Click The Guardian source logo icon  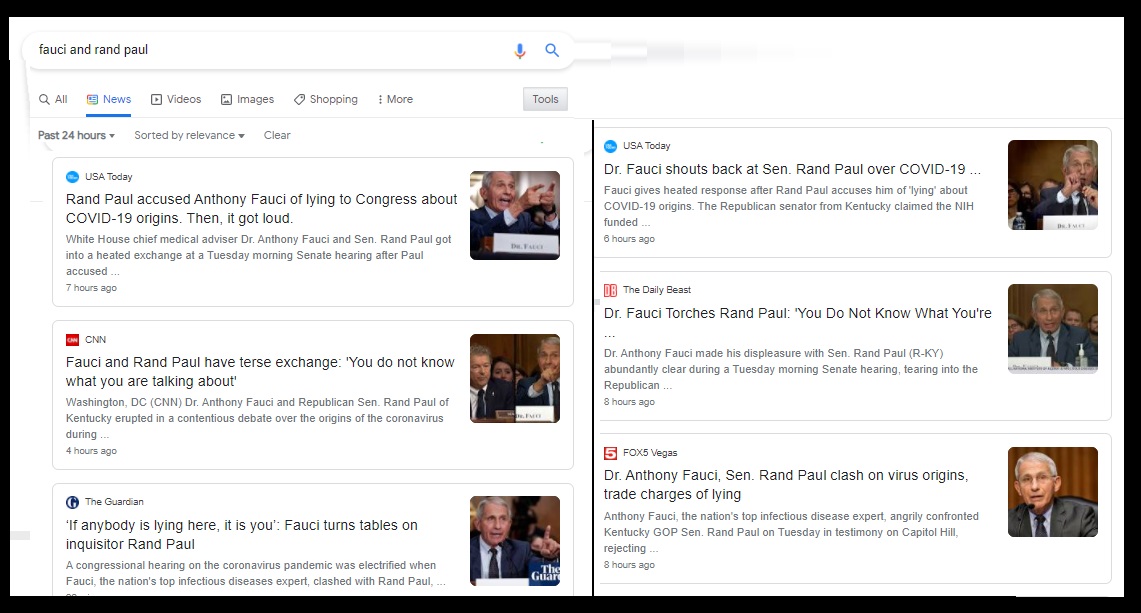(x=72, y=502)
